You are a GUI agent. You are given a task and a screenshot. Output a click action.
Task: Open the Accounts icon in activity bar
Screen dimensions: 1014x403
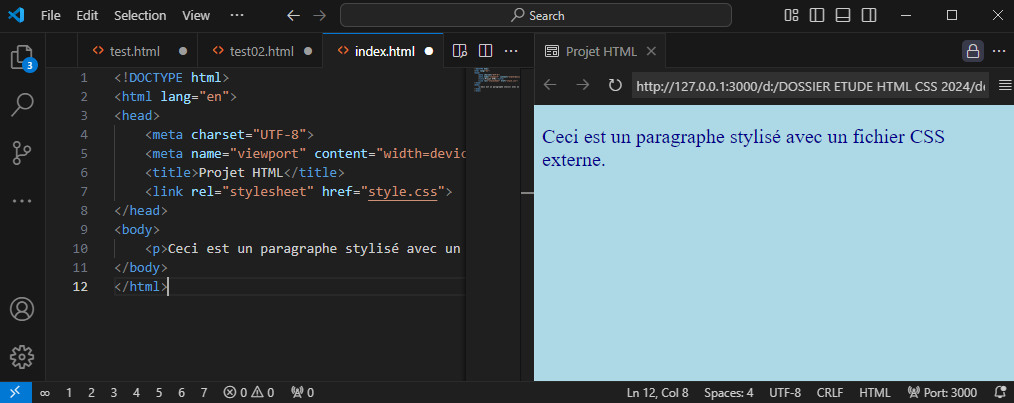pos(22,310)
